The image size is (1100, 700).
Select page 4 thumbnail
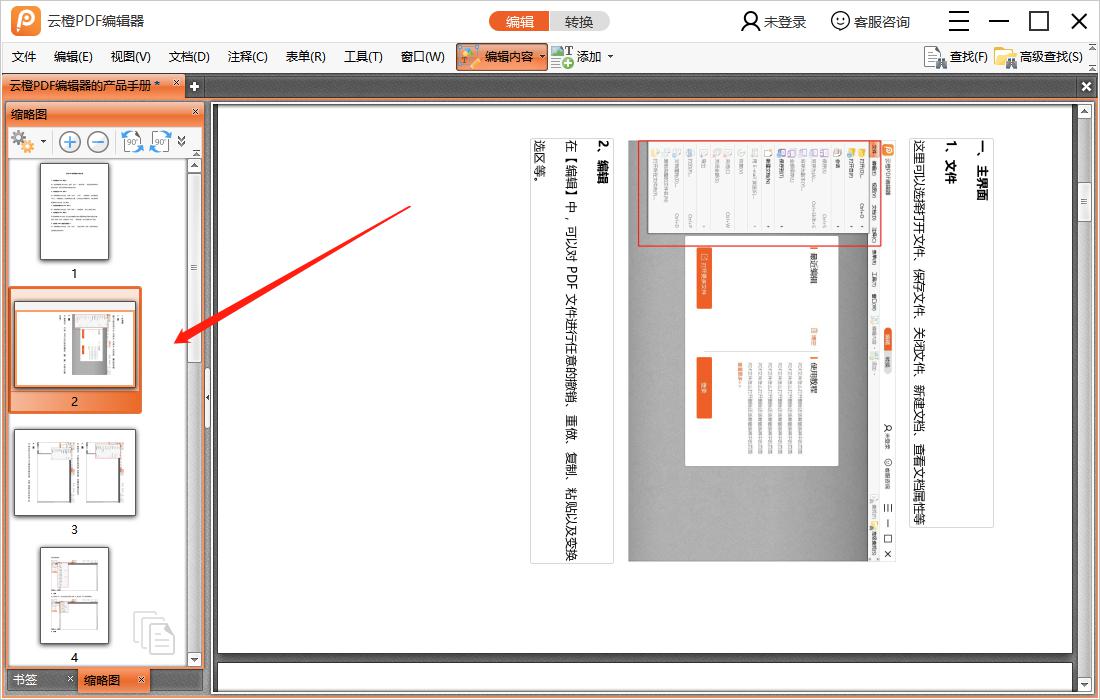[74, 595]
